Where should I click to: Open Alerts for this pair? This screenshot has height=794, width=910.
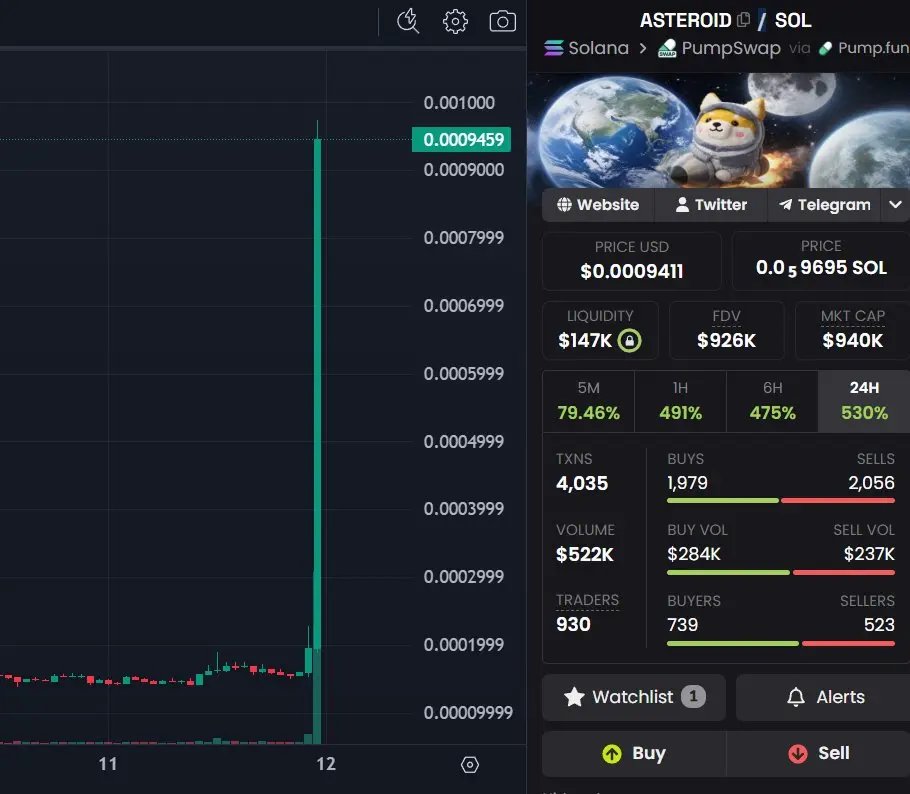pyautogui.click(x=823, y=697)
